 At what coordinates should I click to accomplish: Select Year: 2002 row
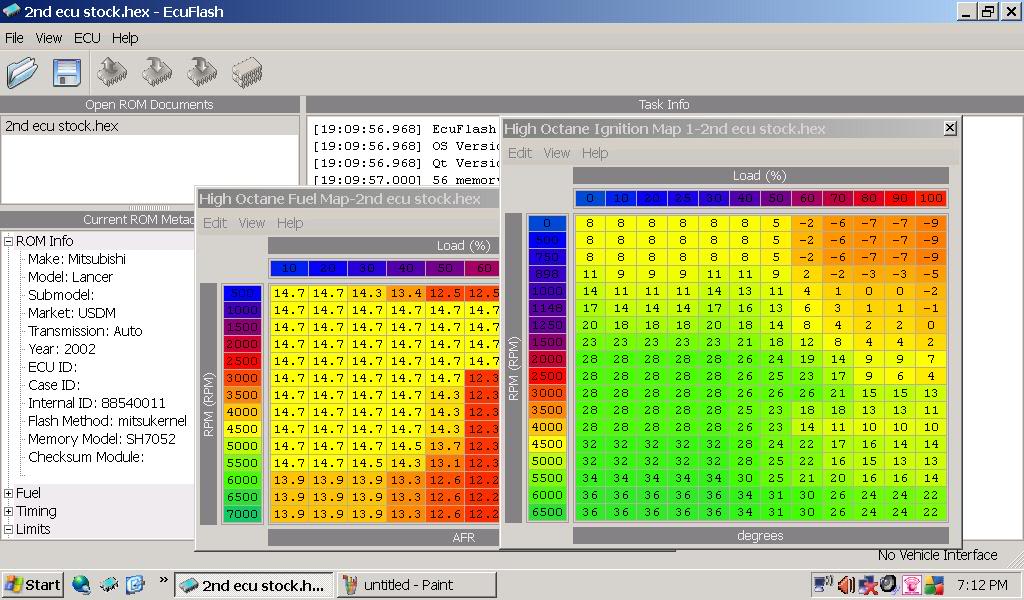coord(62,349)
